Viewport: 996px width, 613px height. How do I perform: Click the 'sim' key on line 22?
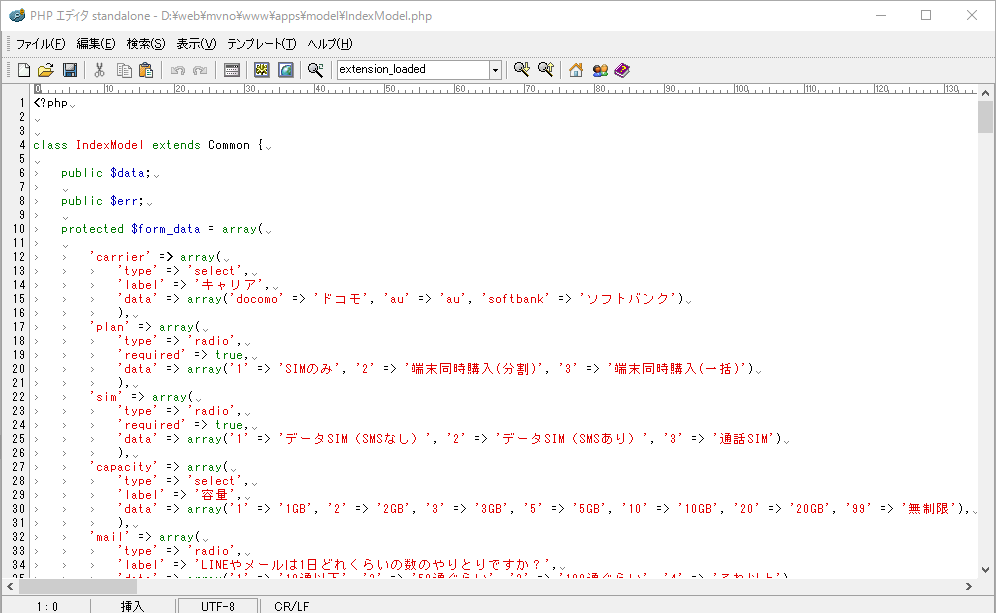point(106,396)
